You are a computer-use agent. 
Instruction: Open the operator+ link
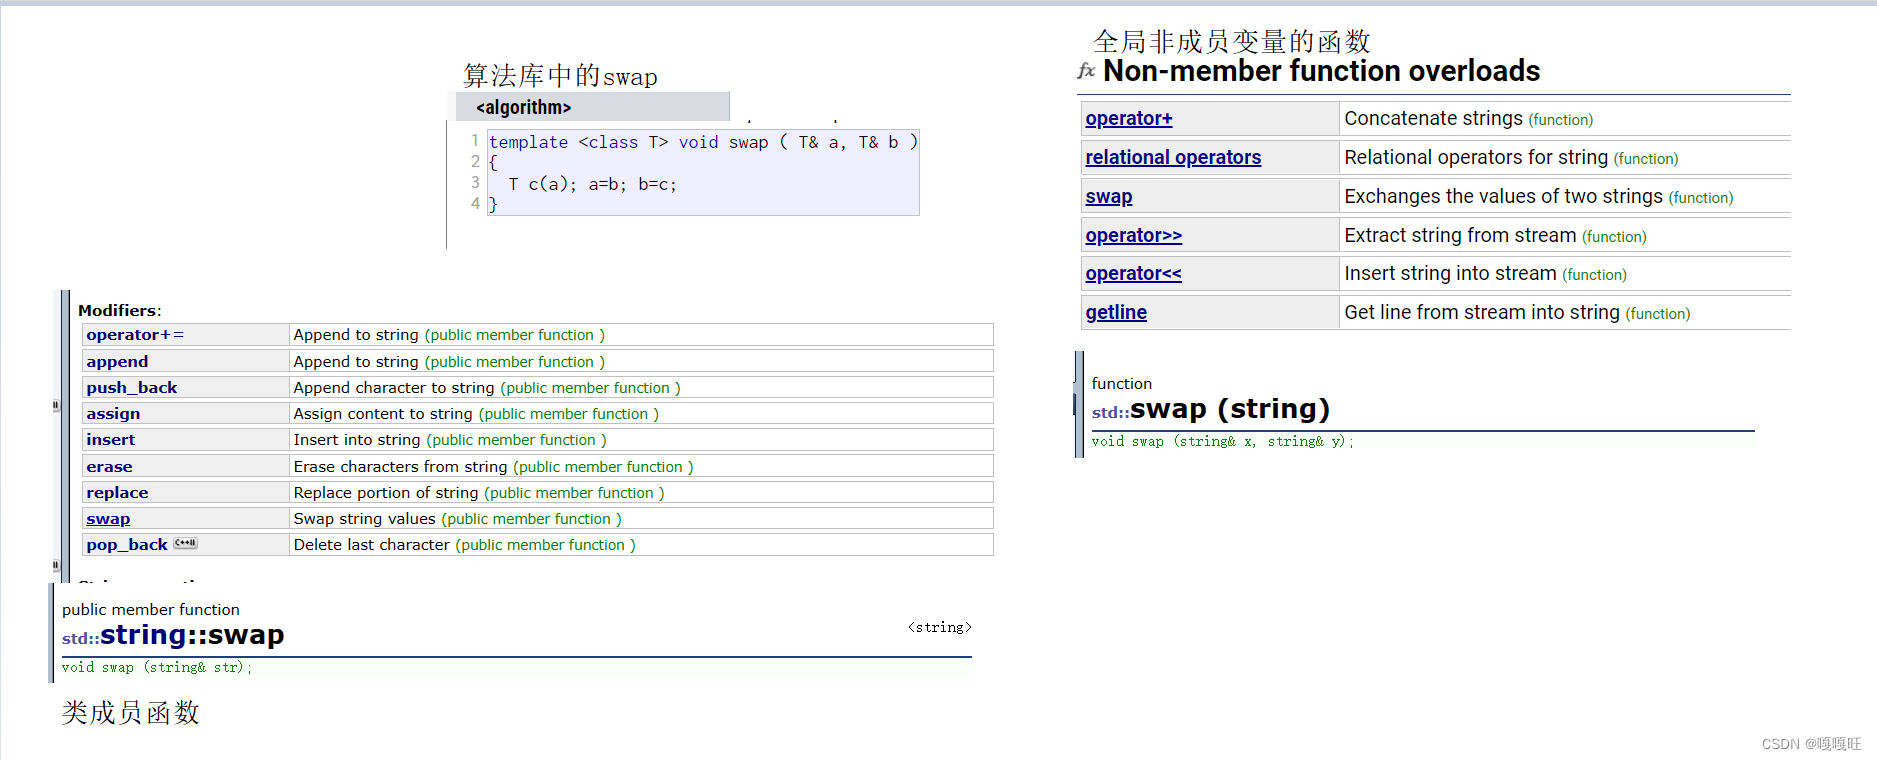1128,118
